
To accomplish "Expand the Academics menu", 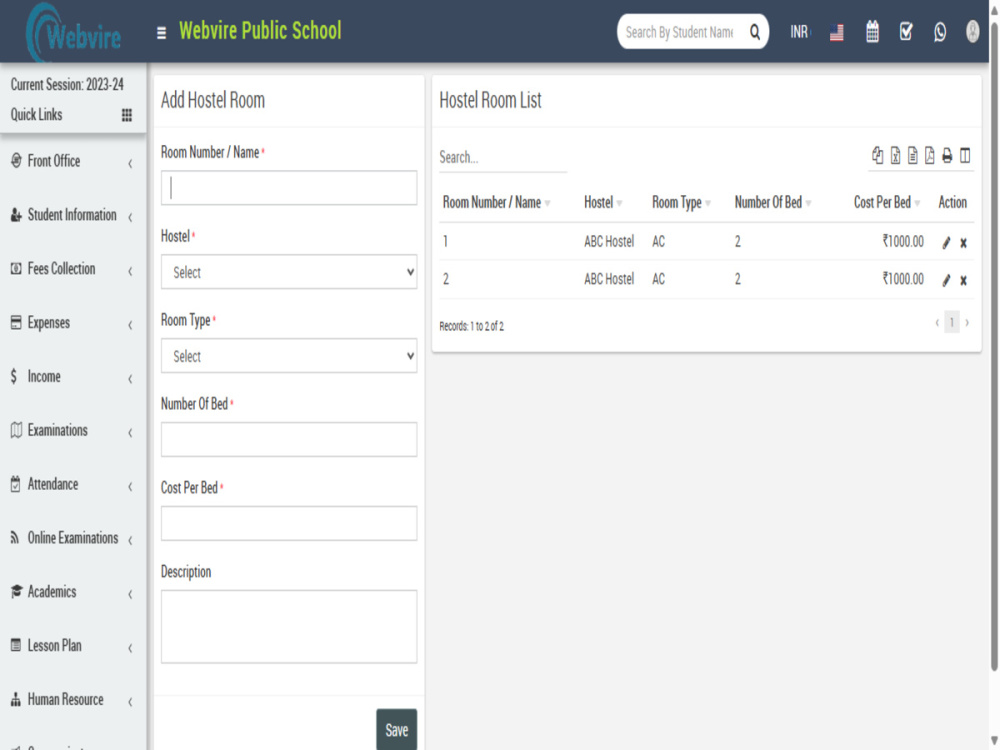I will (x=73, y=592).
